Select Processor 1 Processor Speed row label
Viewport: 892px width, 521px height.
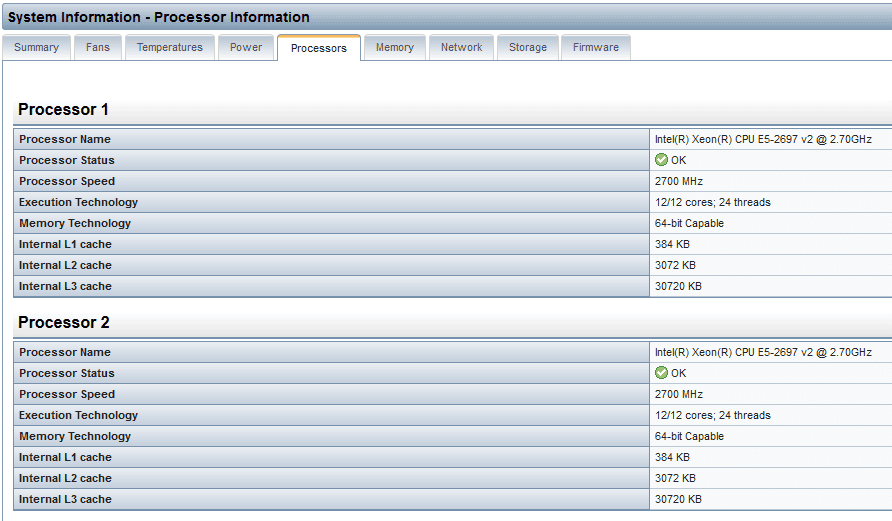tap(67, 181)
